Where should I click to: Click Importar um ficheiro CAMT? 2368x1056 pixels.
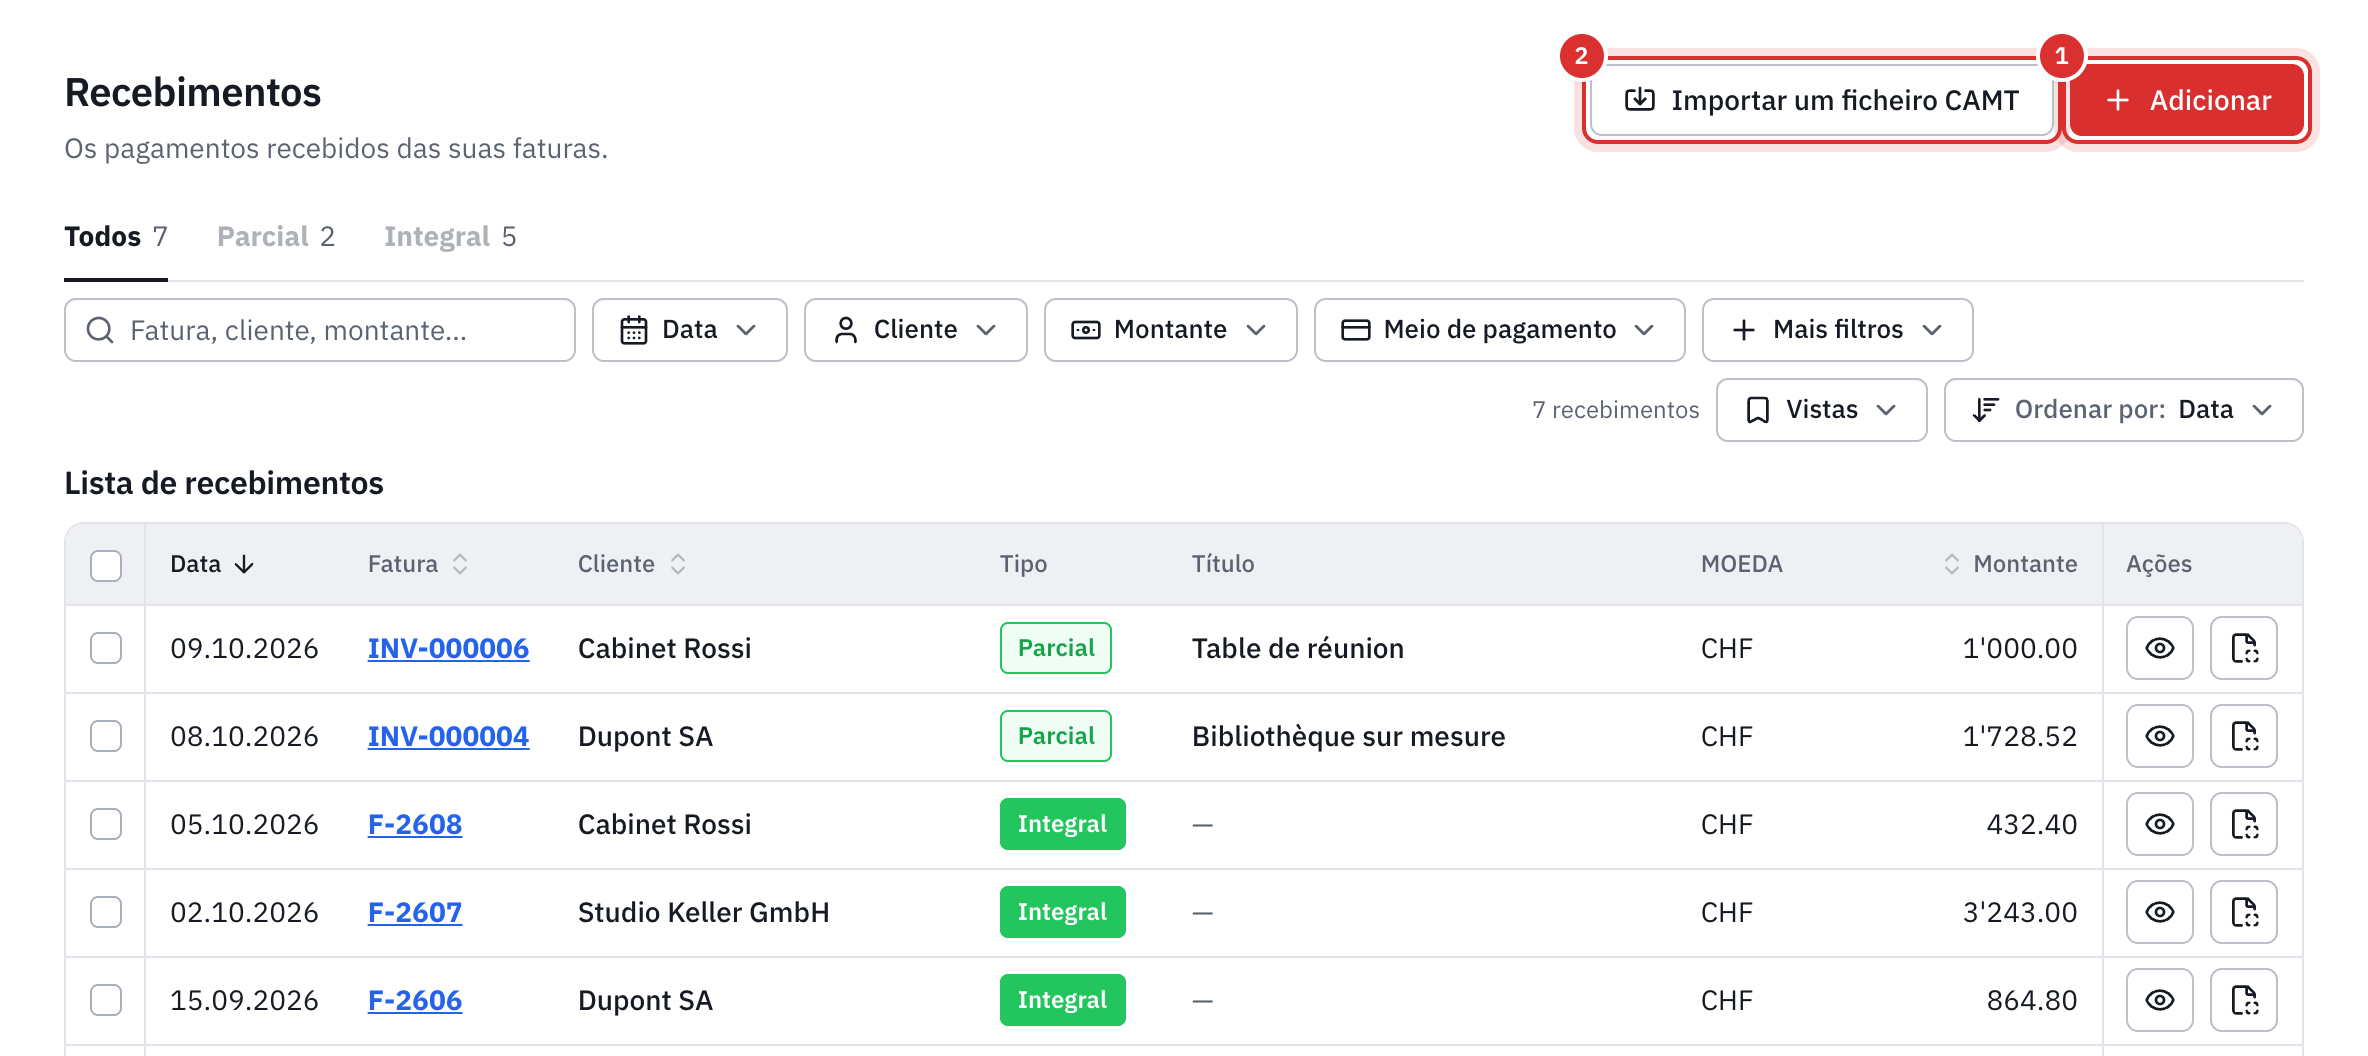(x=1821, y=100)
